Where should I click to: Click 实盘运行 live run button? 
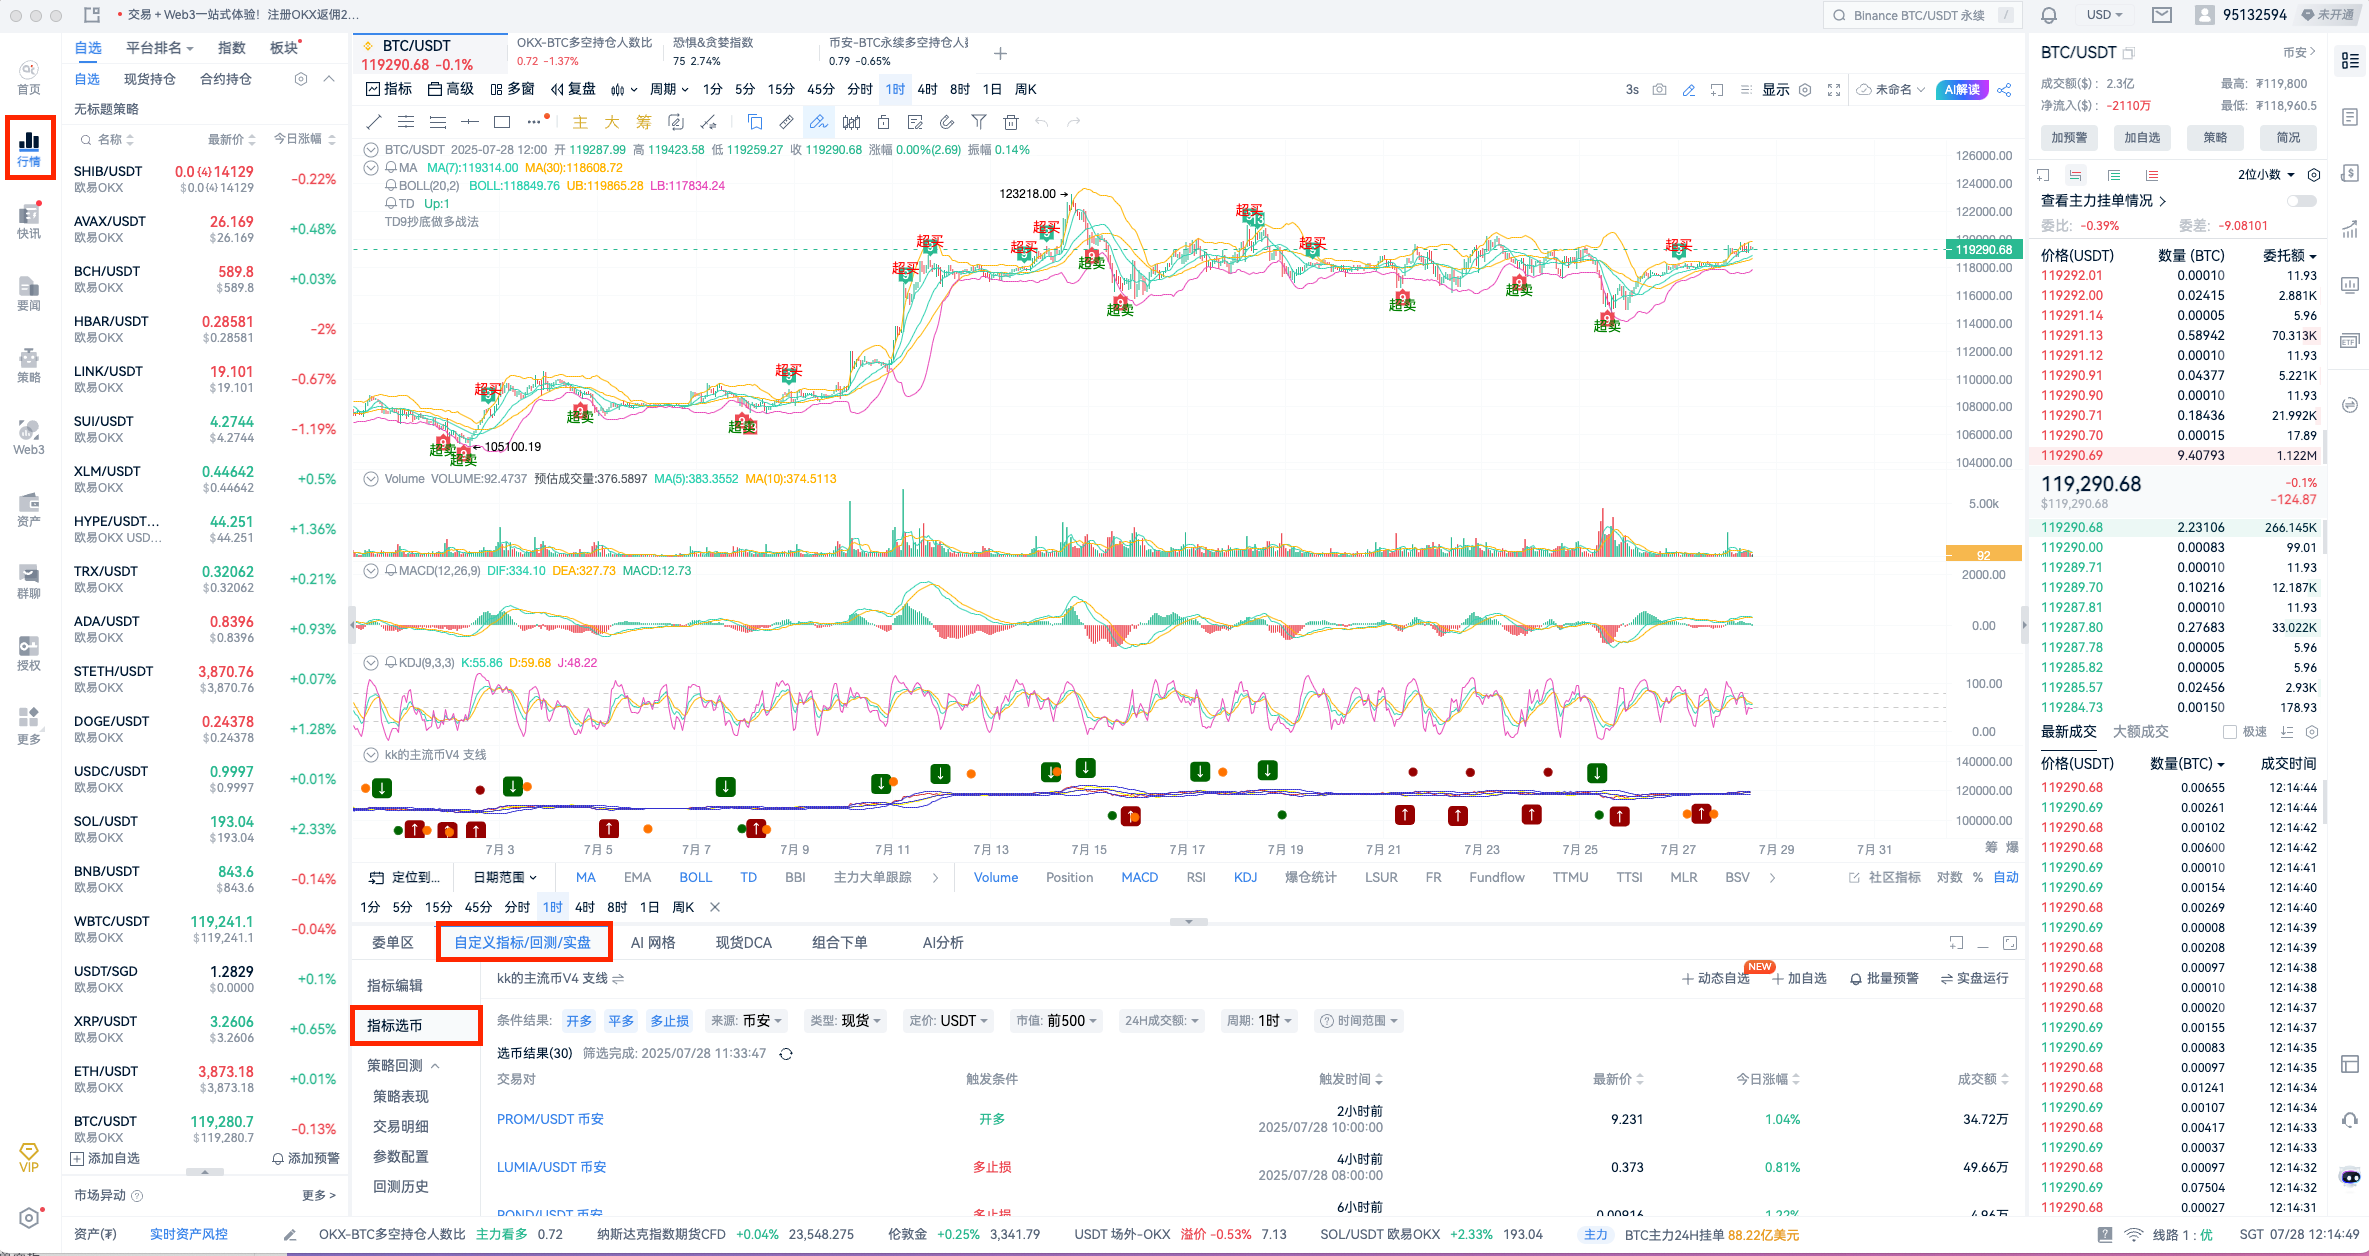(x=1974, y=978)
